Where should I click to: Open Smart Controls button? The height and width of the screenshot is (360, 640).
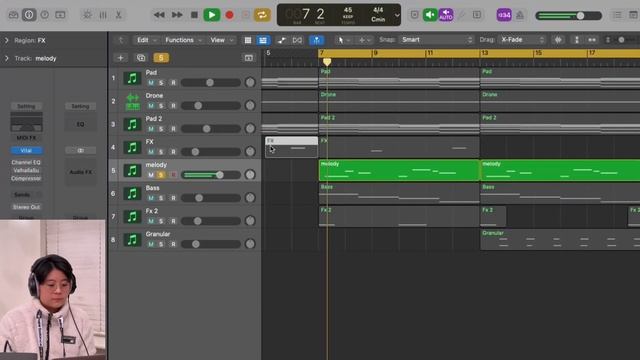(x=87, y=15)
